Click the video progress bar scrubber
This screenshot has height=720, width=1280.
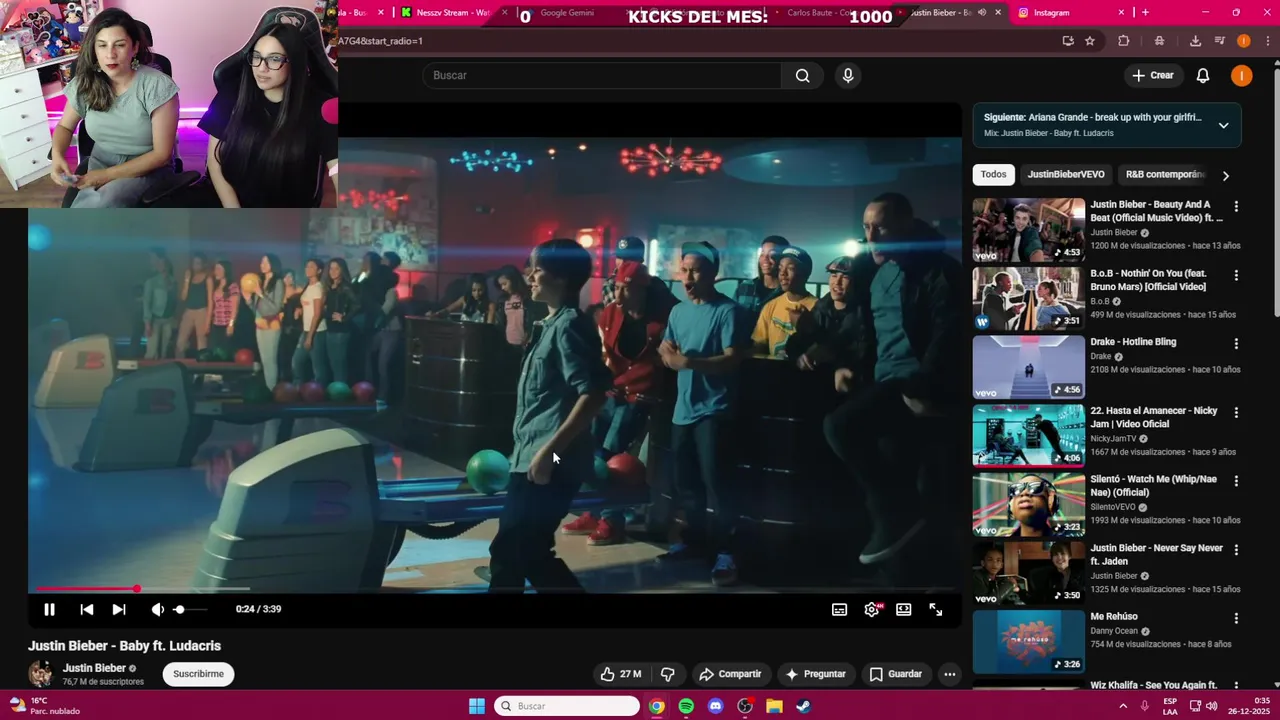[x=136, y=589]
